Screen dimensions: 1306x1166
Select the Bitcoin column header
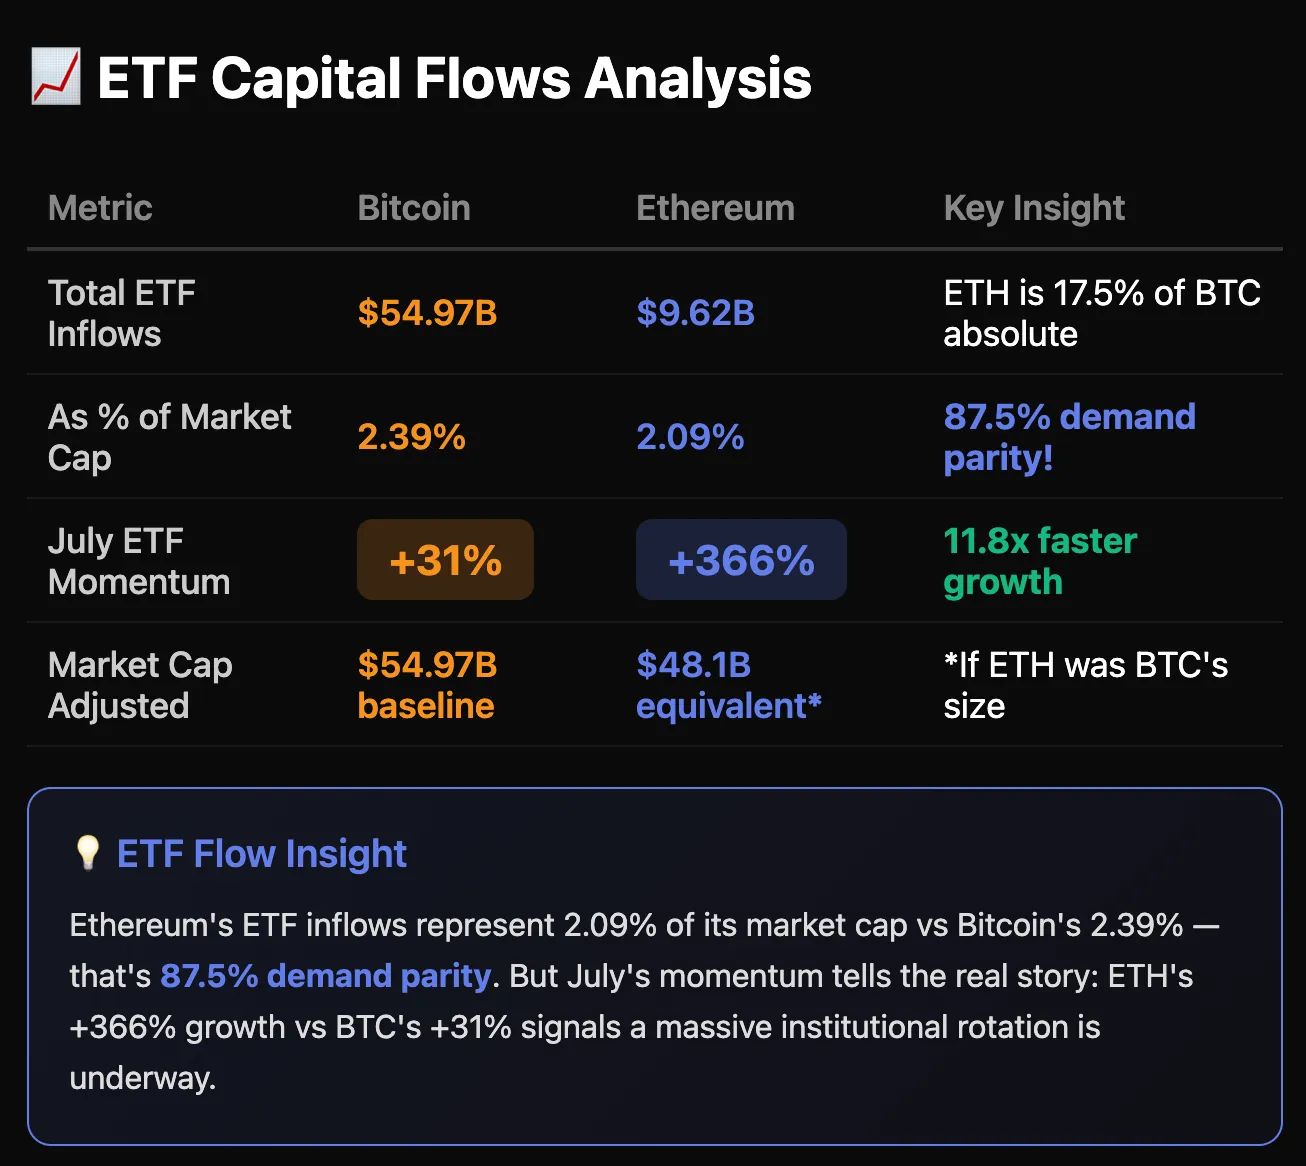[x=414, y=208]
